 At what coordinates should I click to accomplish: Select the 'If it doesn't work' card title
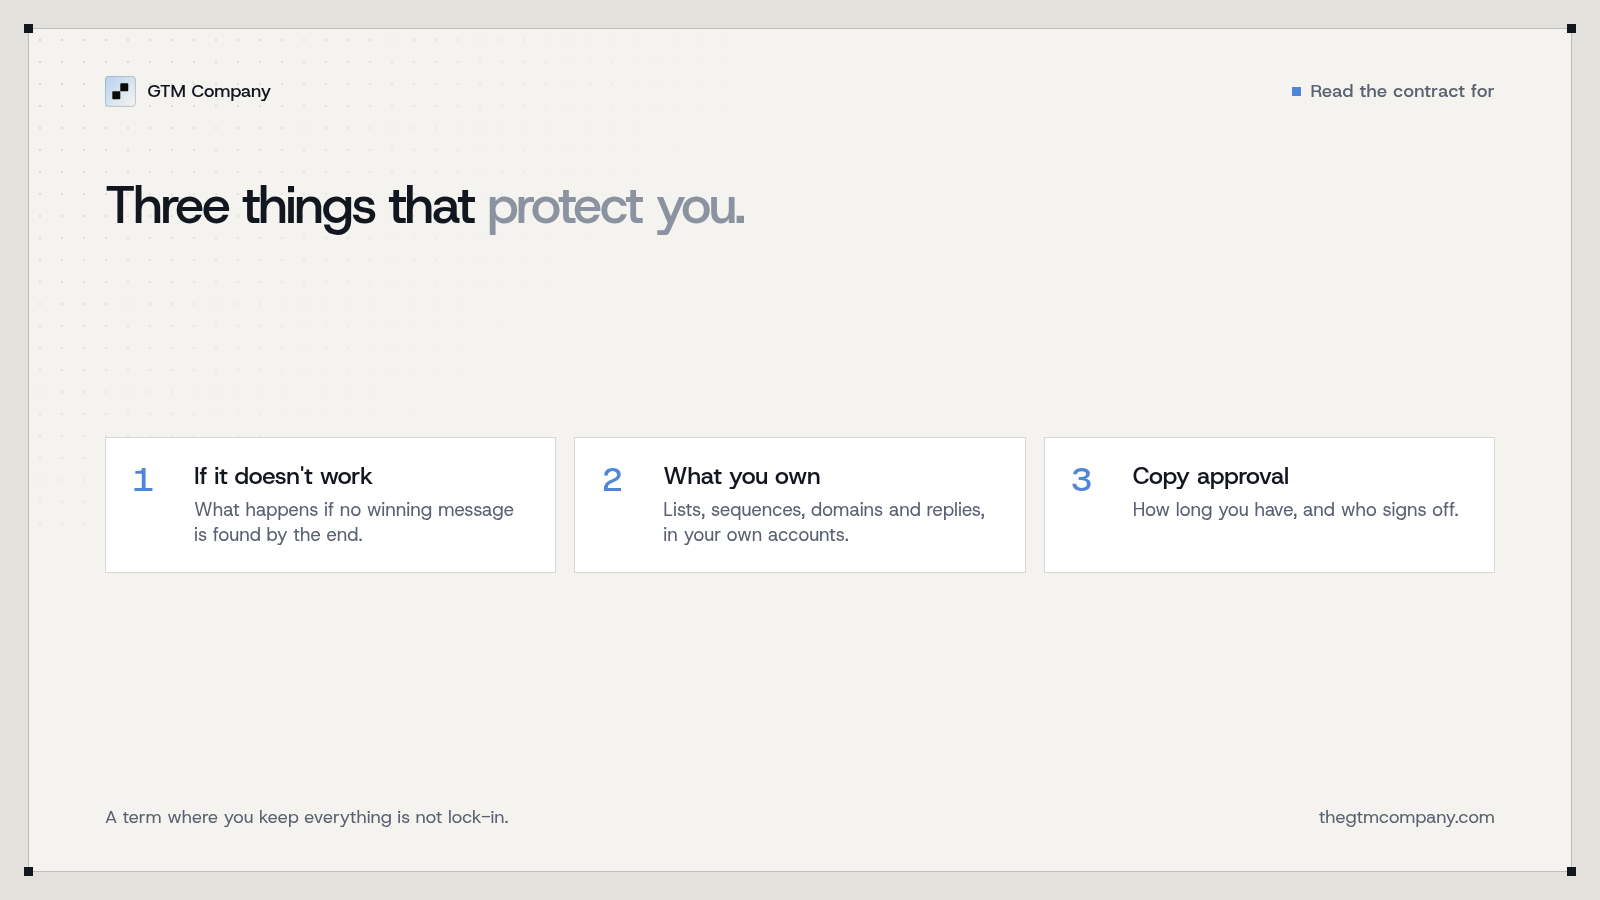coord(283,476)
